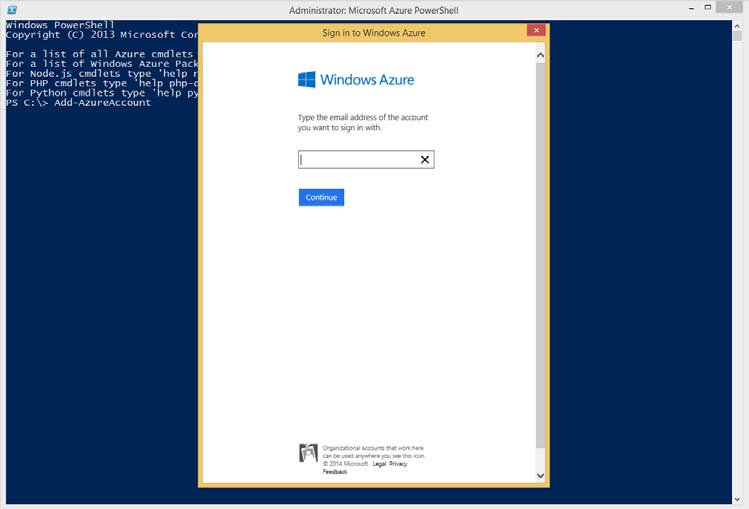
Task: Click the PowerShell window scrollbar down arrow
Action: pos(736,499)
